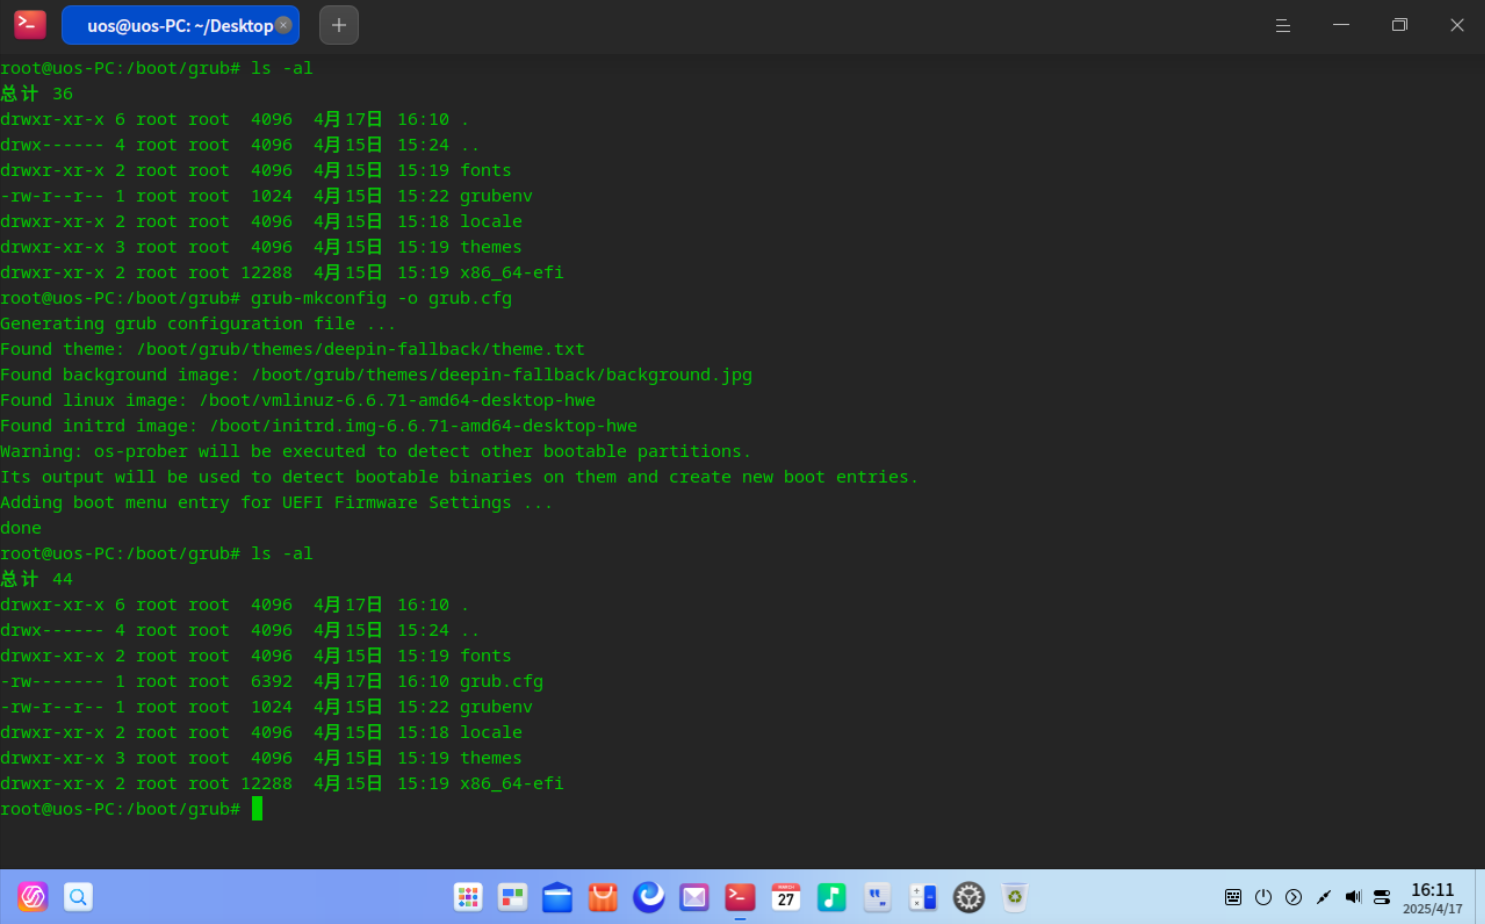Open the mail app from the dock

point(694,897)
